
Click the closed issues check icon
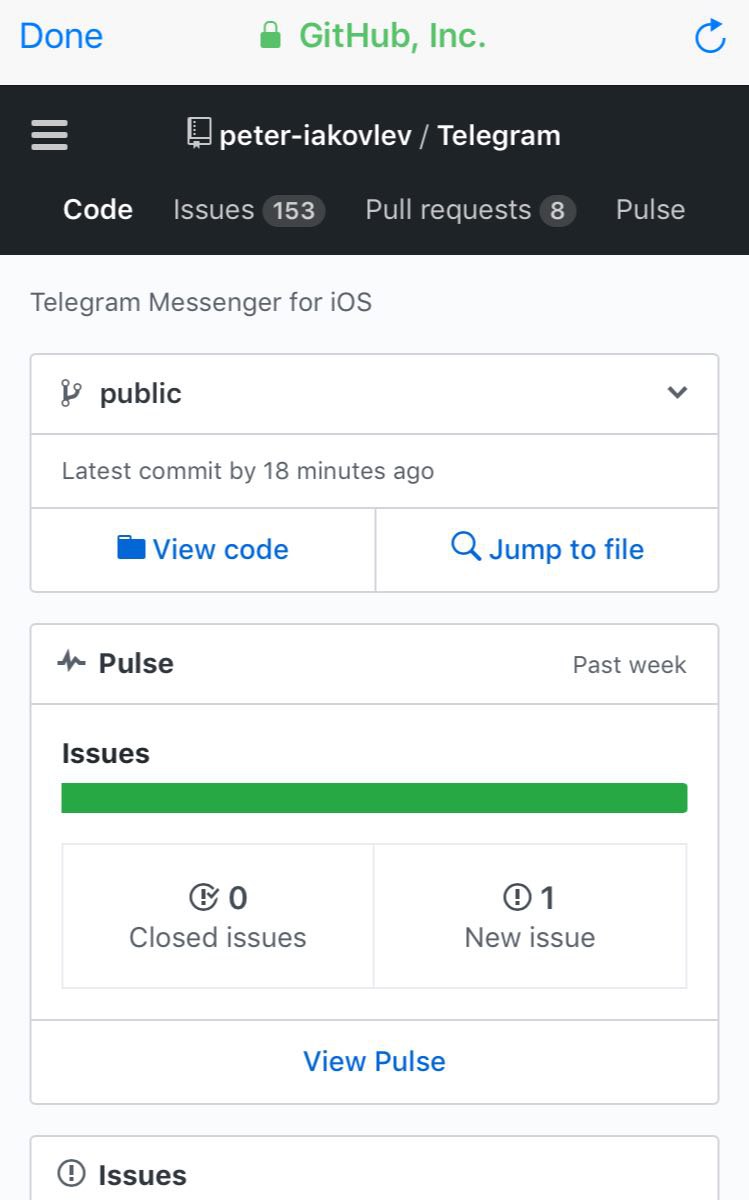203,898
